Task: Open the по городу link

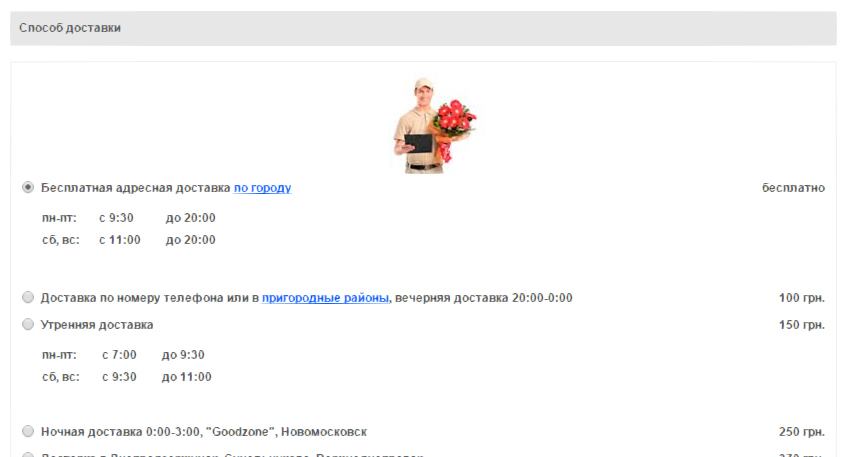Action: [262, 188]
